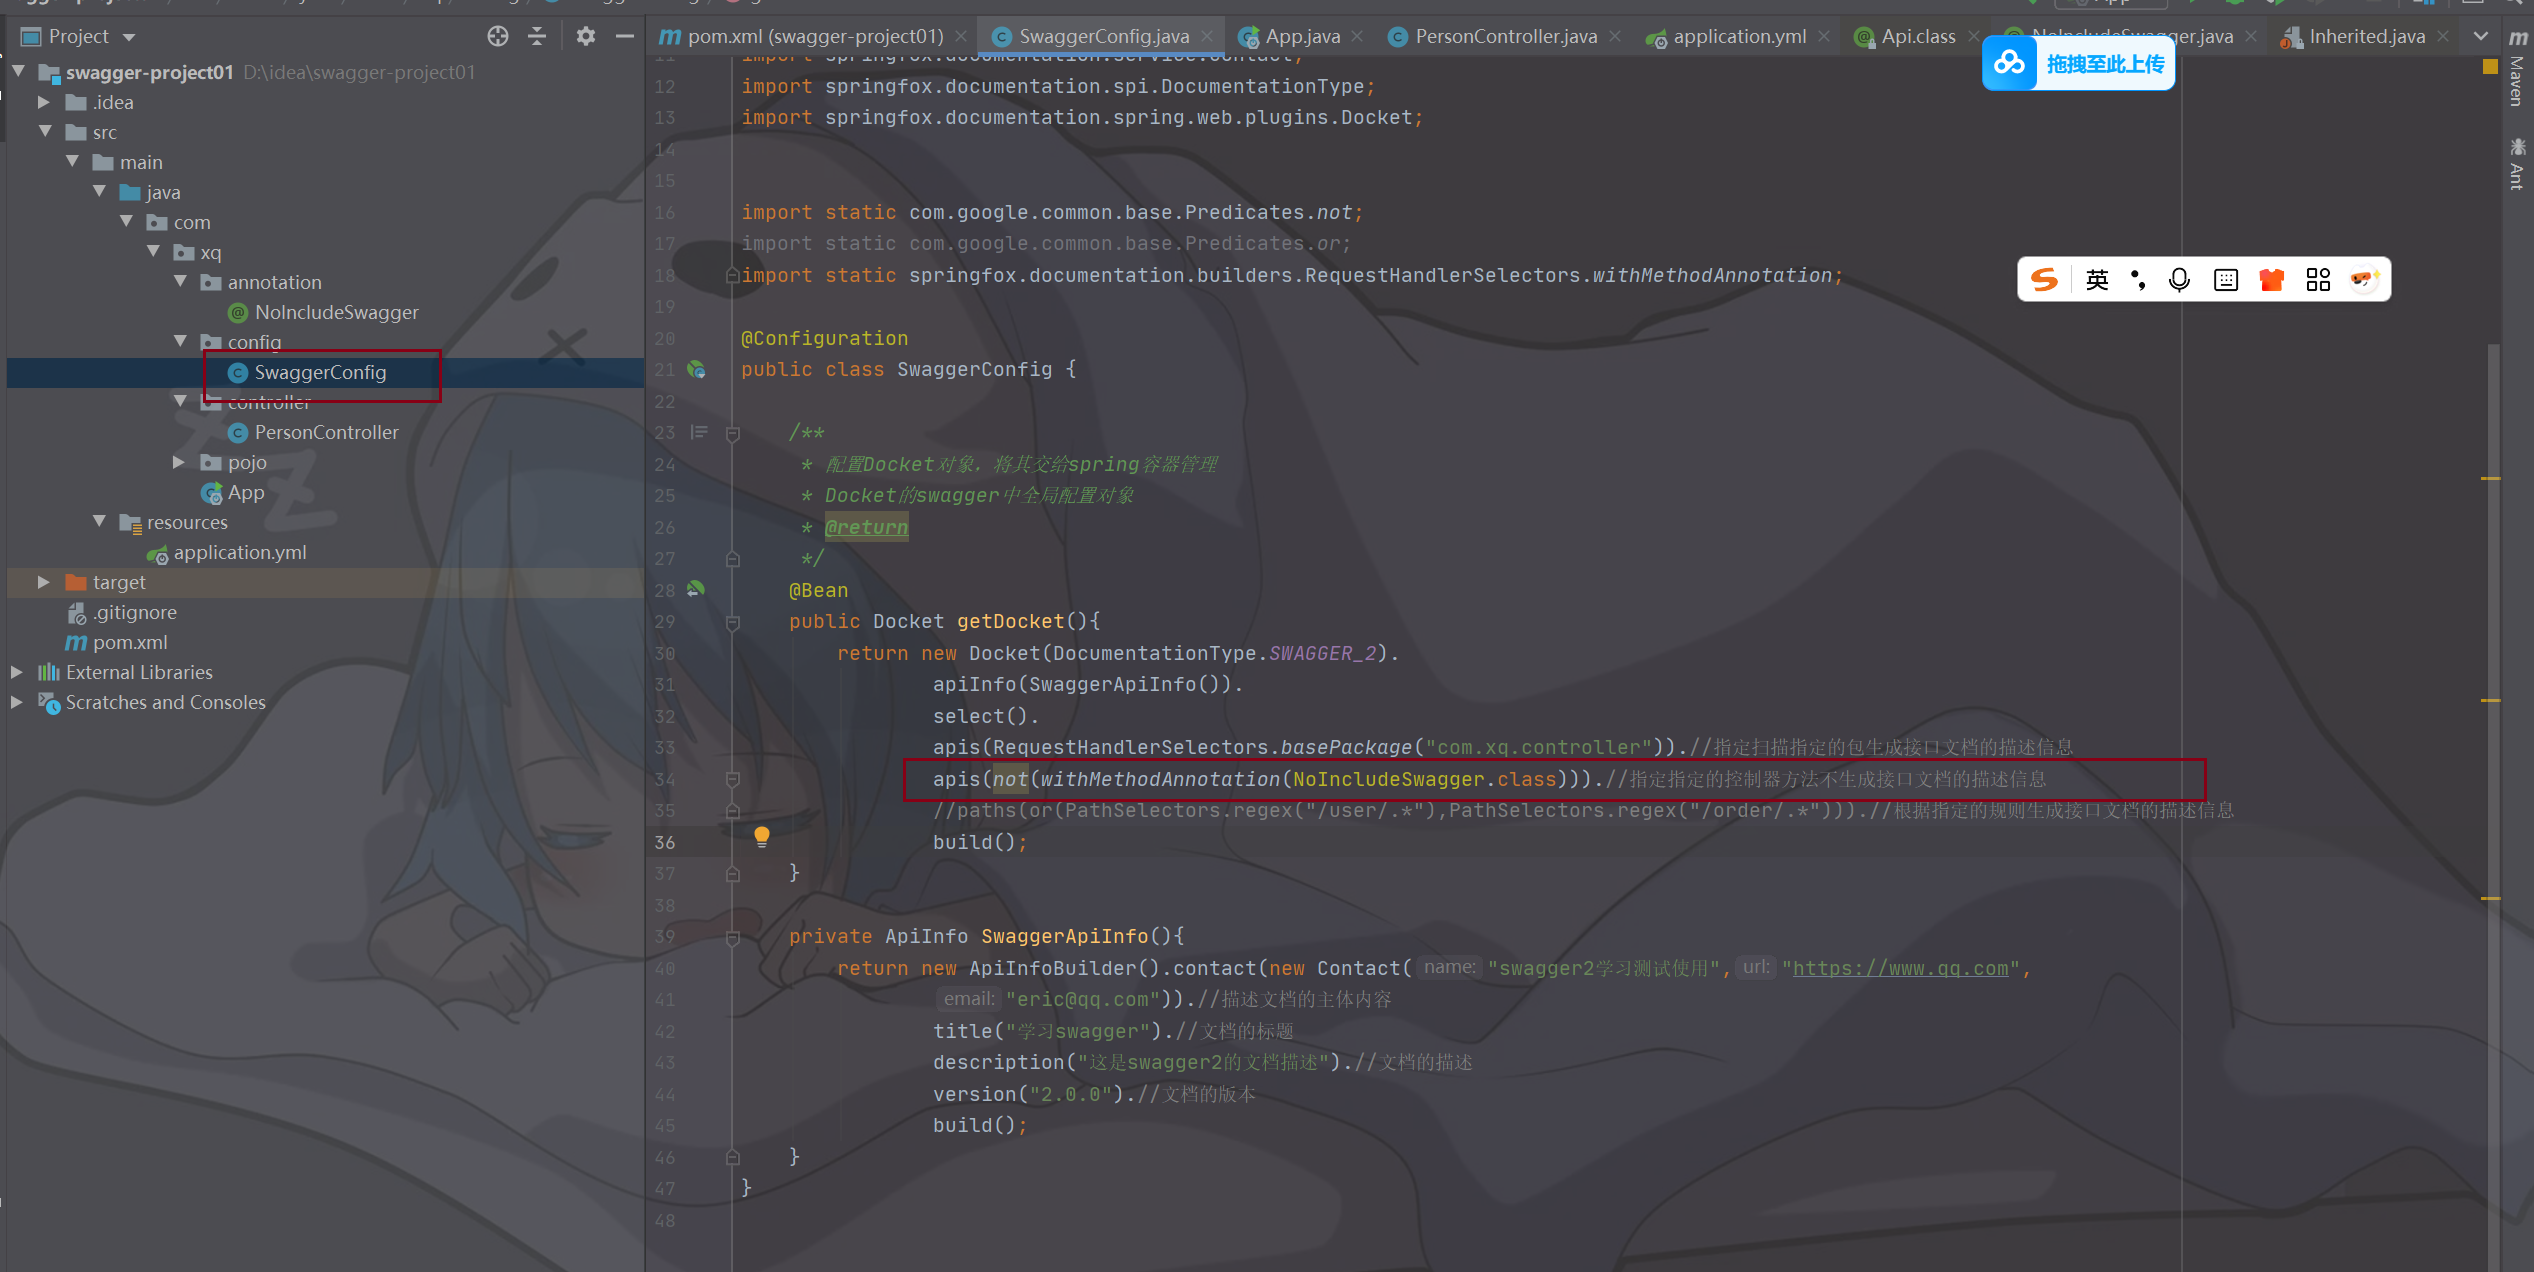Switch to the application.yml editor tab
The width and height of the screenshot is (2534, 1272).
1738,37
